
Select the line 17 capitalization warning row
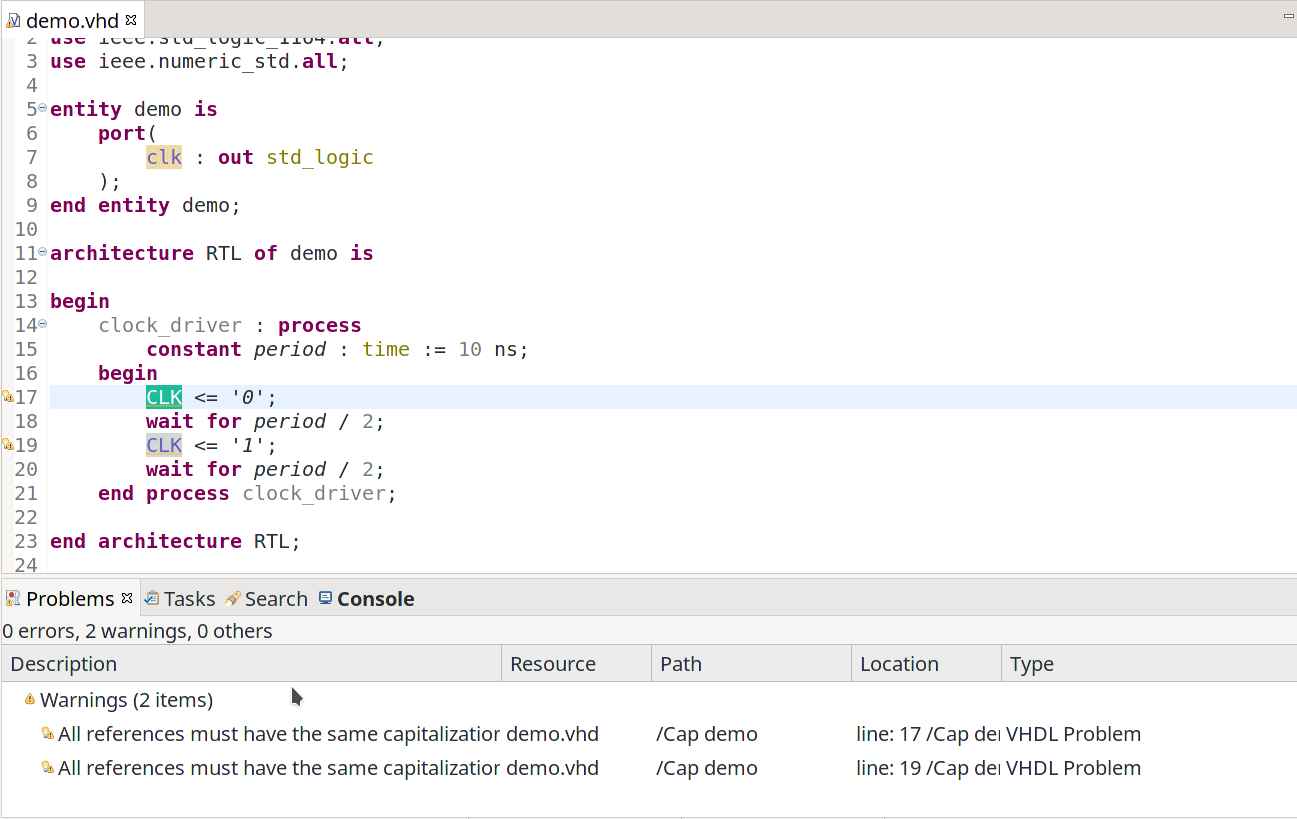648,734
